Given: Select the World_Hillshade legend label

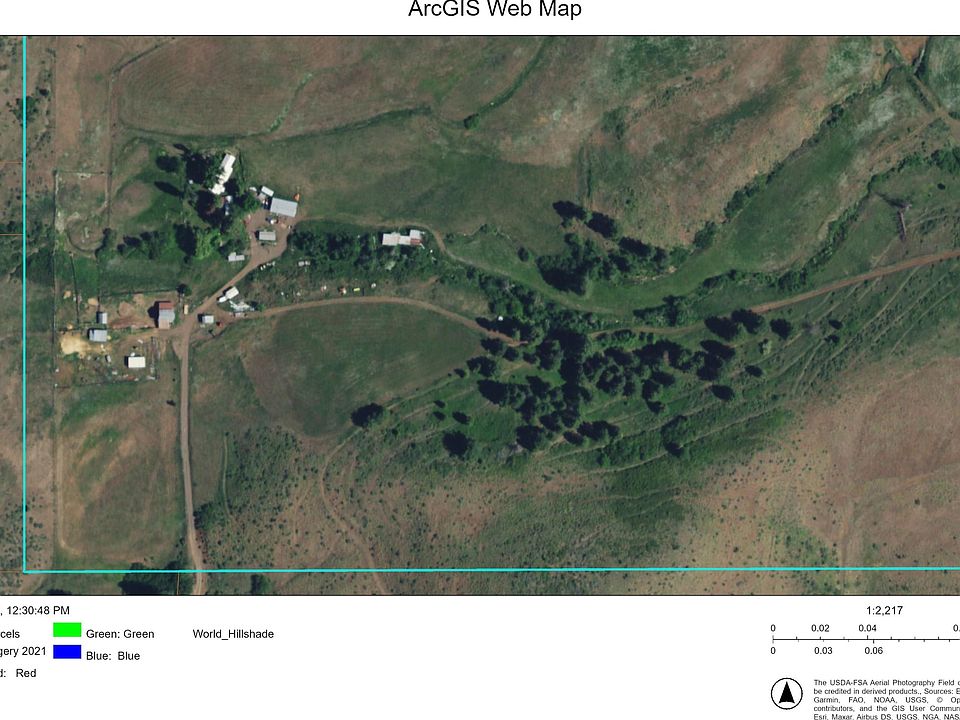Looking at the screenshot, I should pos(233,634).
